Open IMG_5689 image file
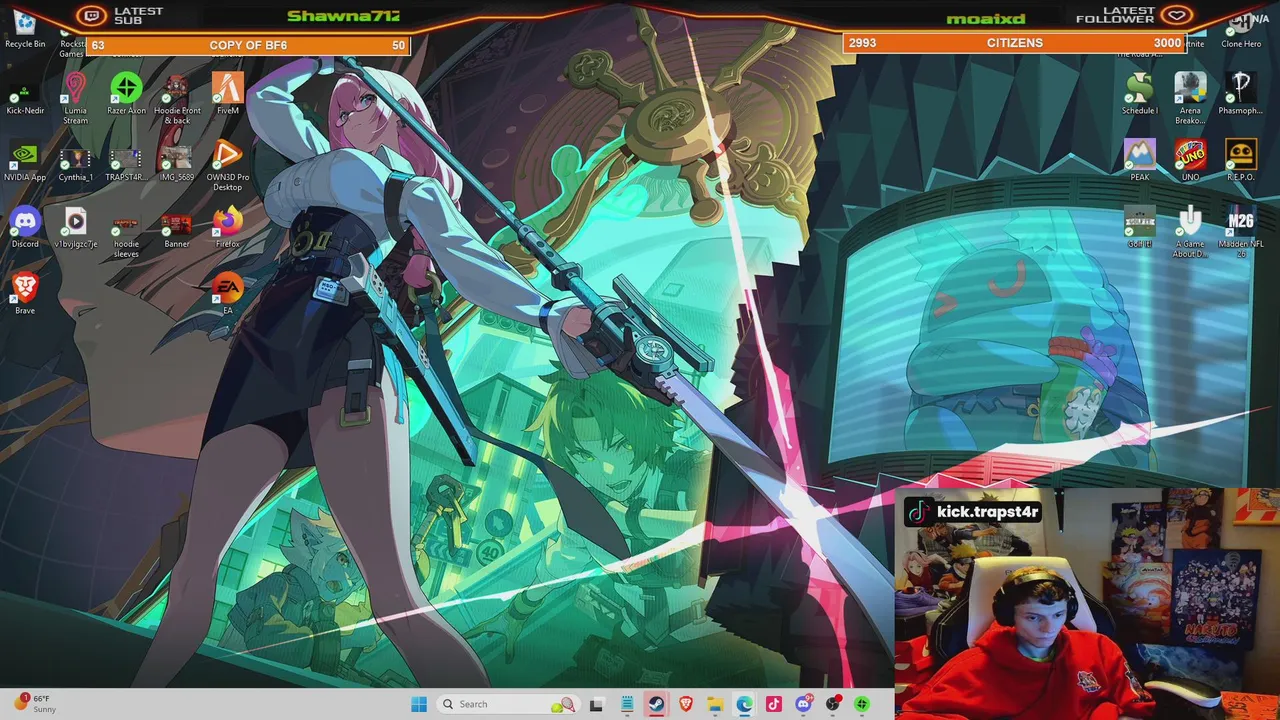This screenshot has height=720, width=1280. 176,164
